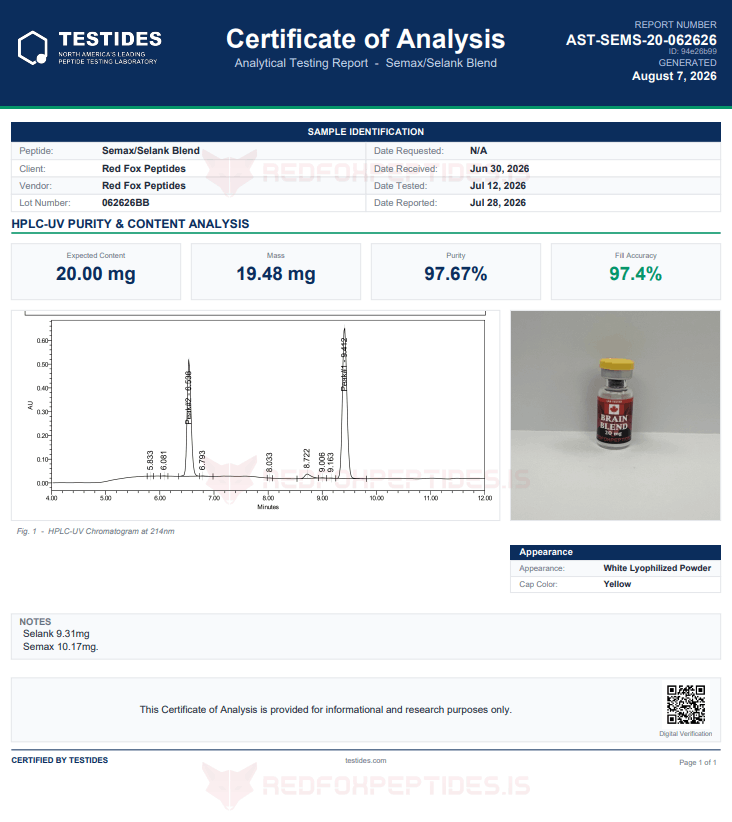Screen dimensions: 732x822
Task: Select peptide value Semax/Selank Blend
Action: pos(150,150)
